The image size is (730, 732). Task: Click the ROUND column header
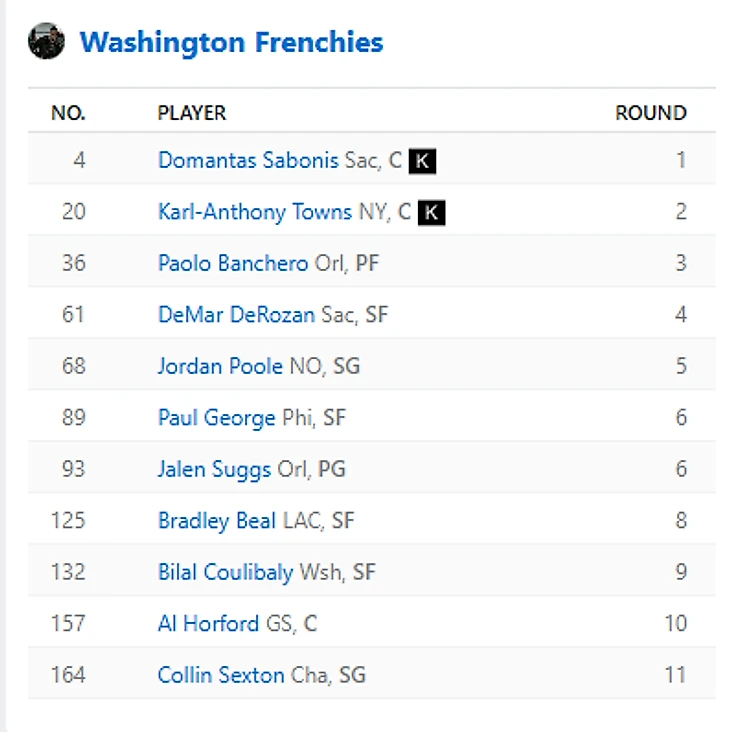click(651, 113)
